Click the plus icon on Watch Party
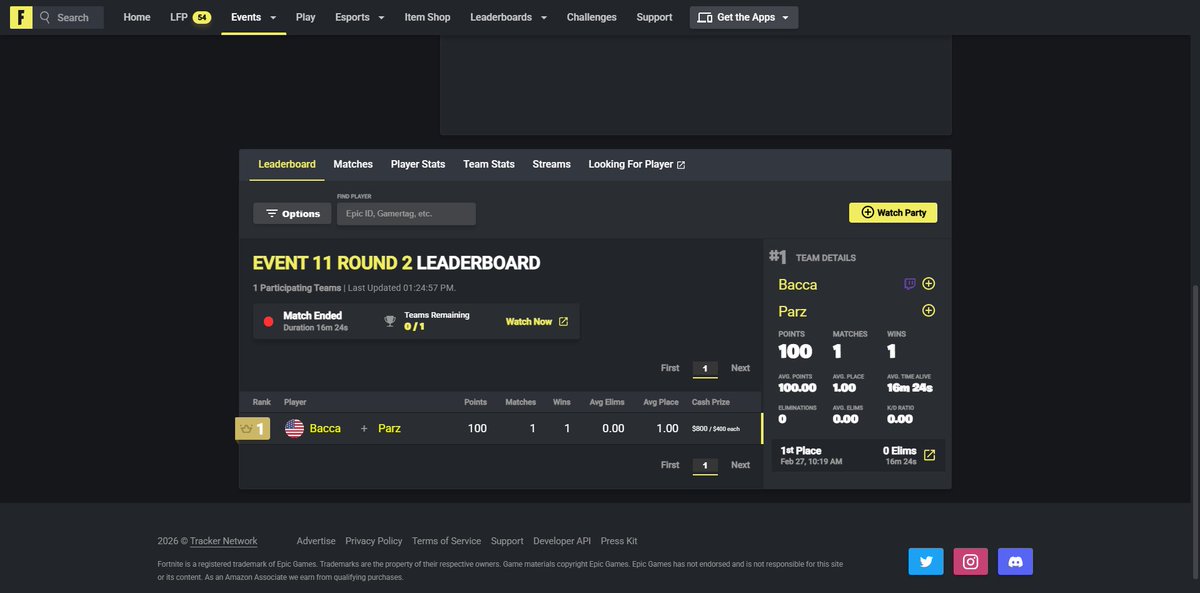Screen dimensions: 1200x593 point(867,213)
